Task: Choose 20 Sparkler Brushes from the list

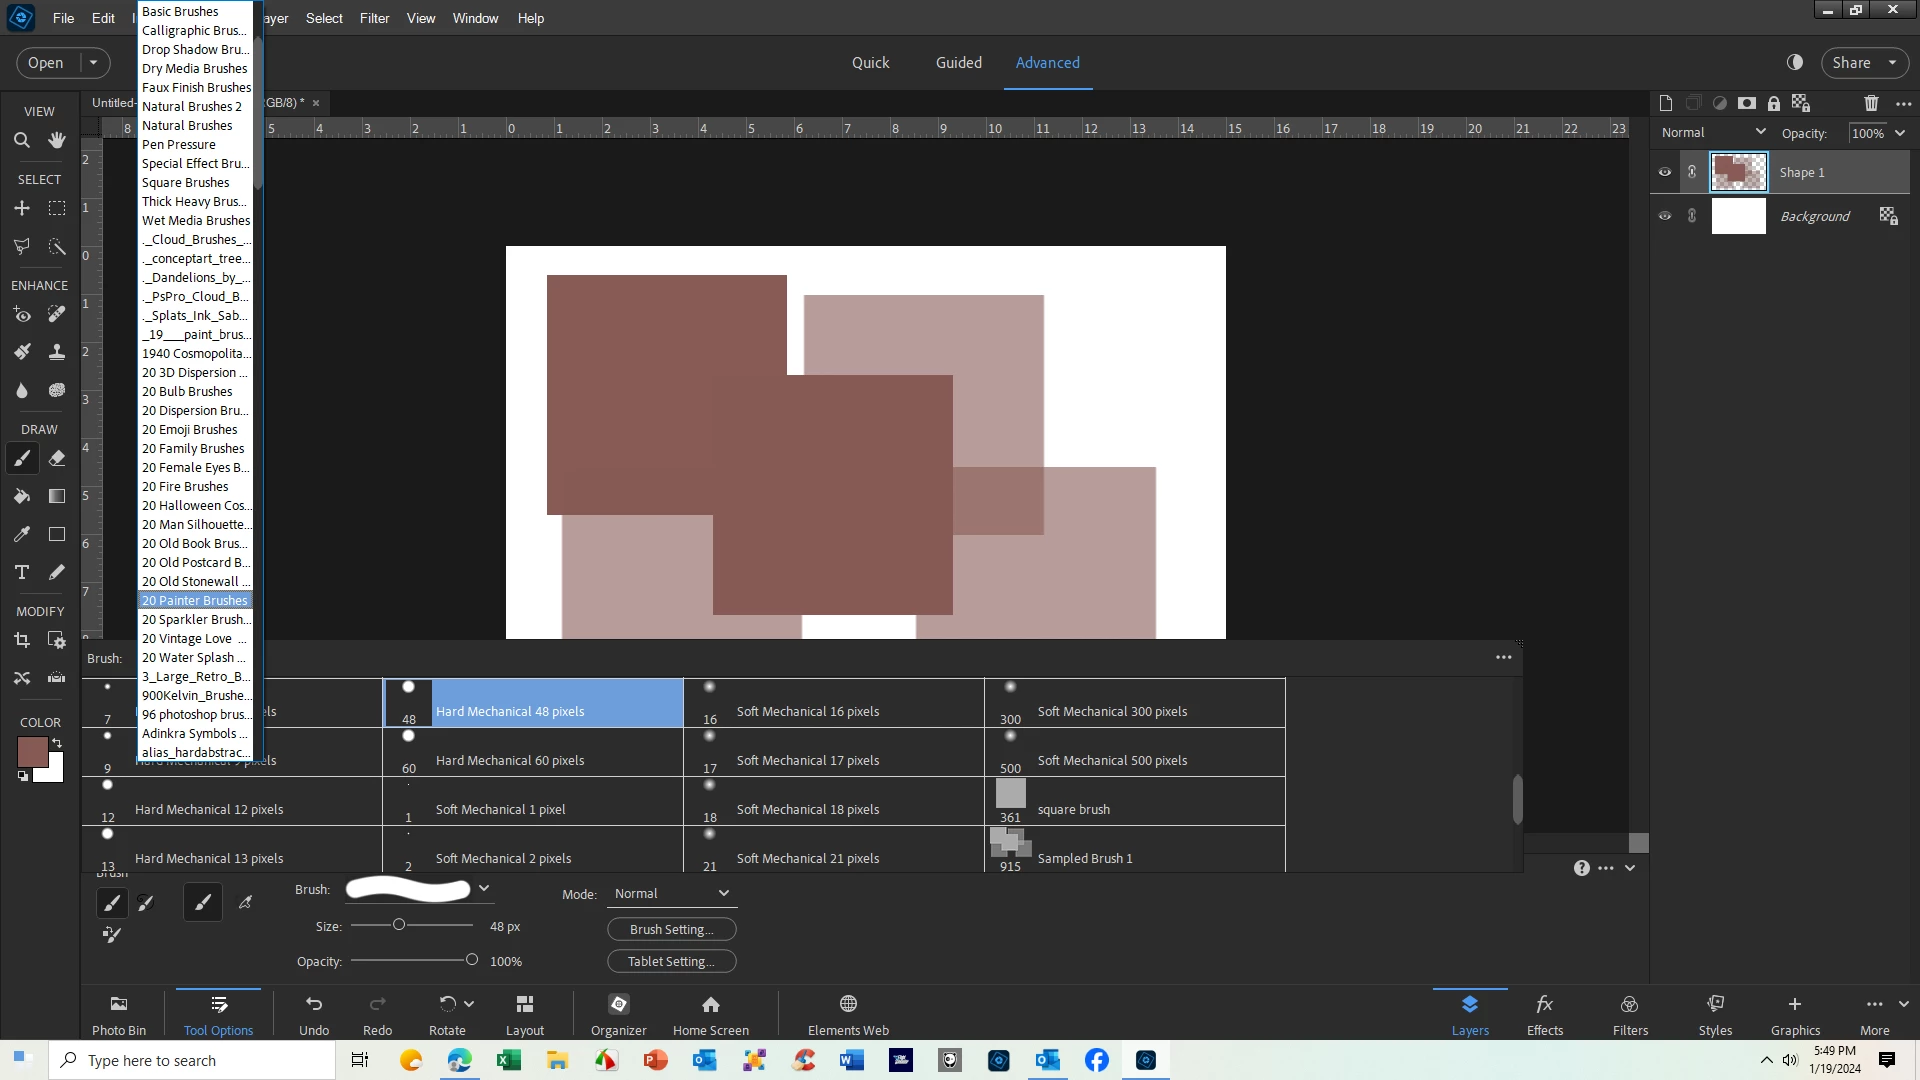Action: click(x=196, y=620)
